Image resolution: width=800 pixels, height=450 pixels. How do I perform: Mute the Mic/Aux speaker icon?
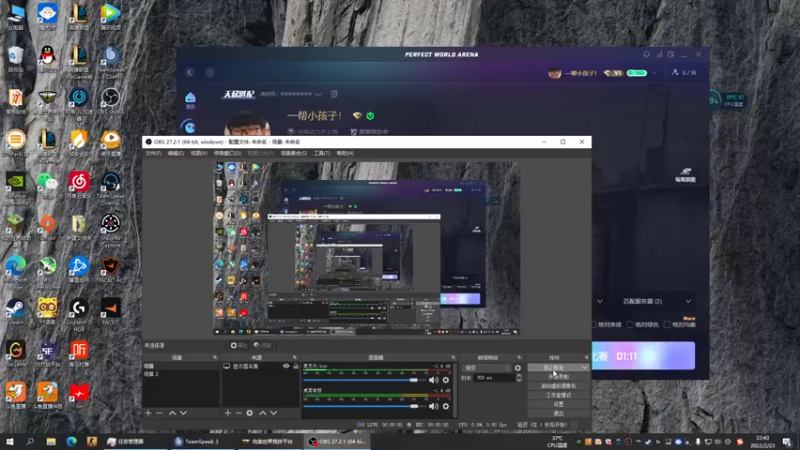433,380
